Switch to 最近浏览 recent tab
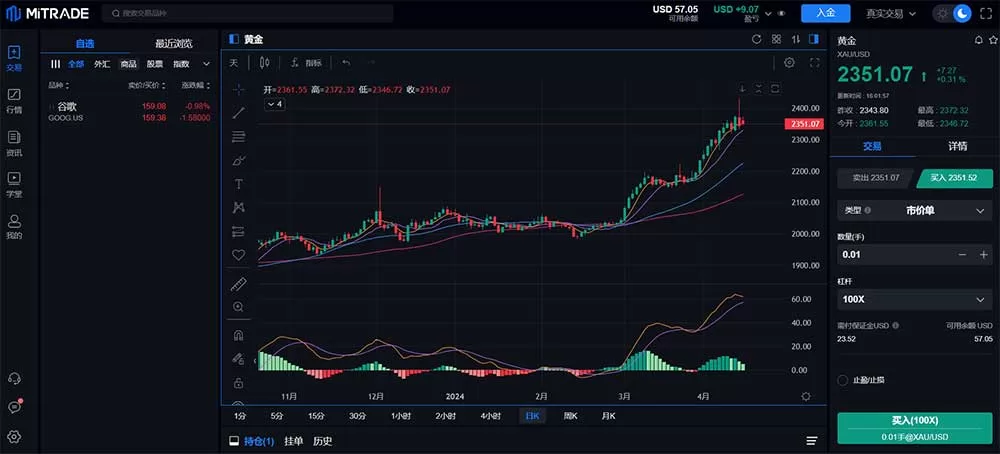The width and height of the screenshot is (1000, 454). [174, 43]
